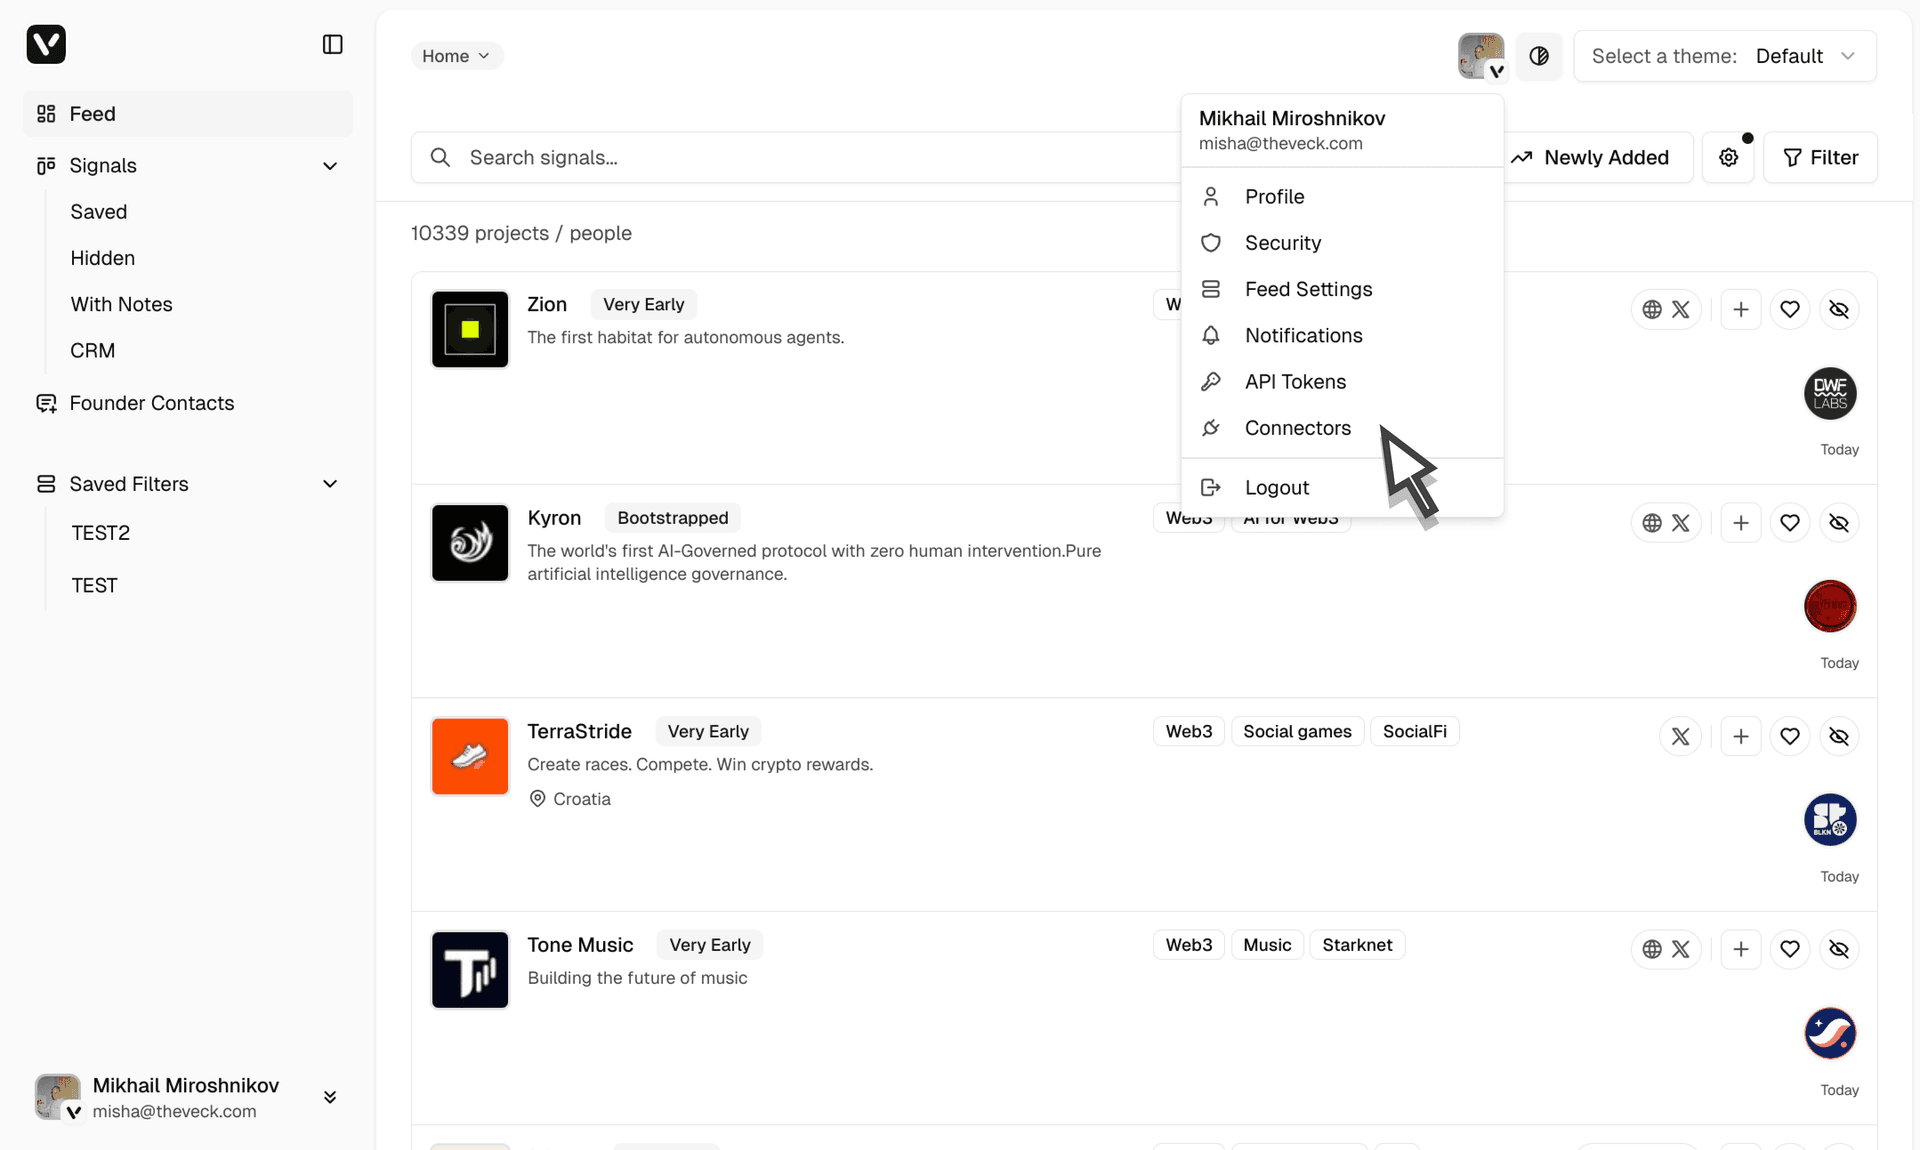
Task: Click the Filter button
Action: click(1820, 157)
